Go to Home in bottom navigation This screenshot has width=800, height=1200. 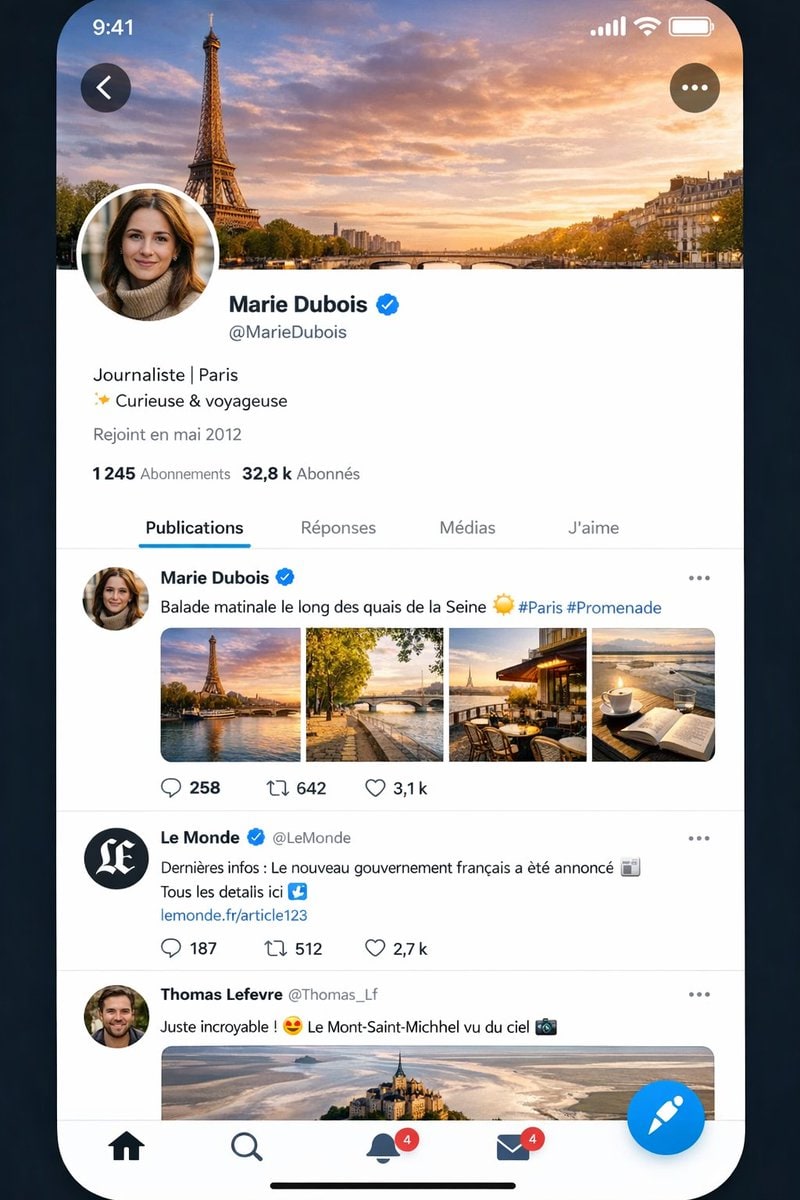126,1146
